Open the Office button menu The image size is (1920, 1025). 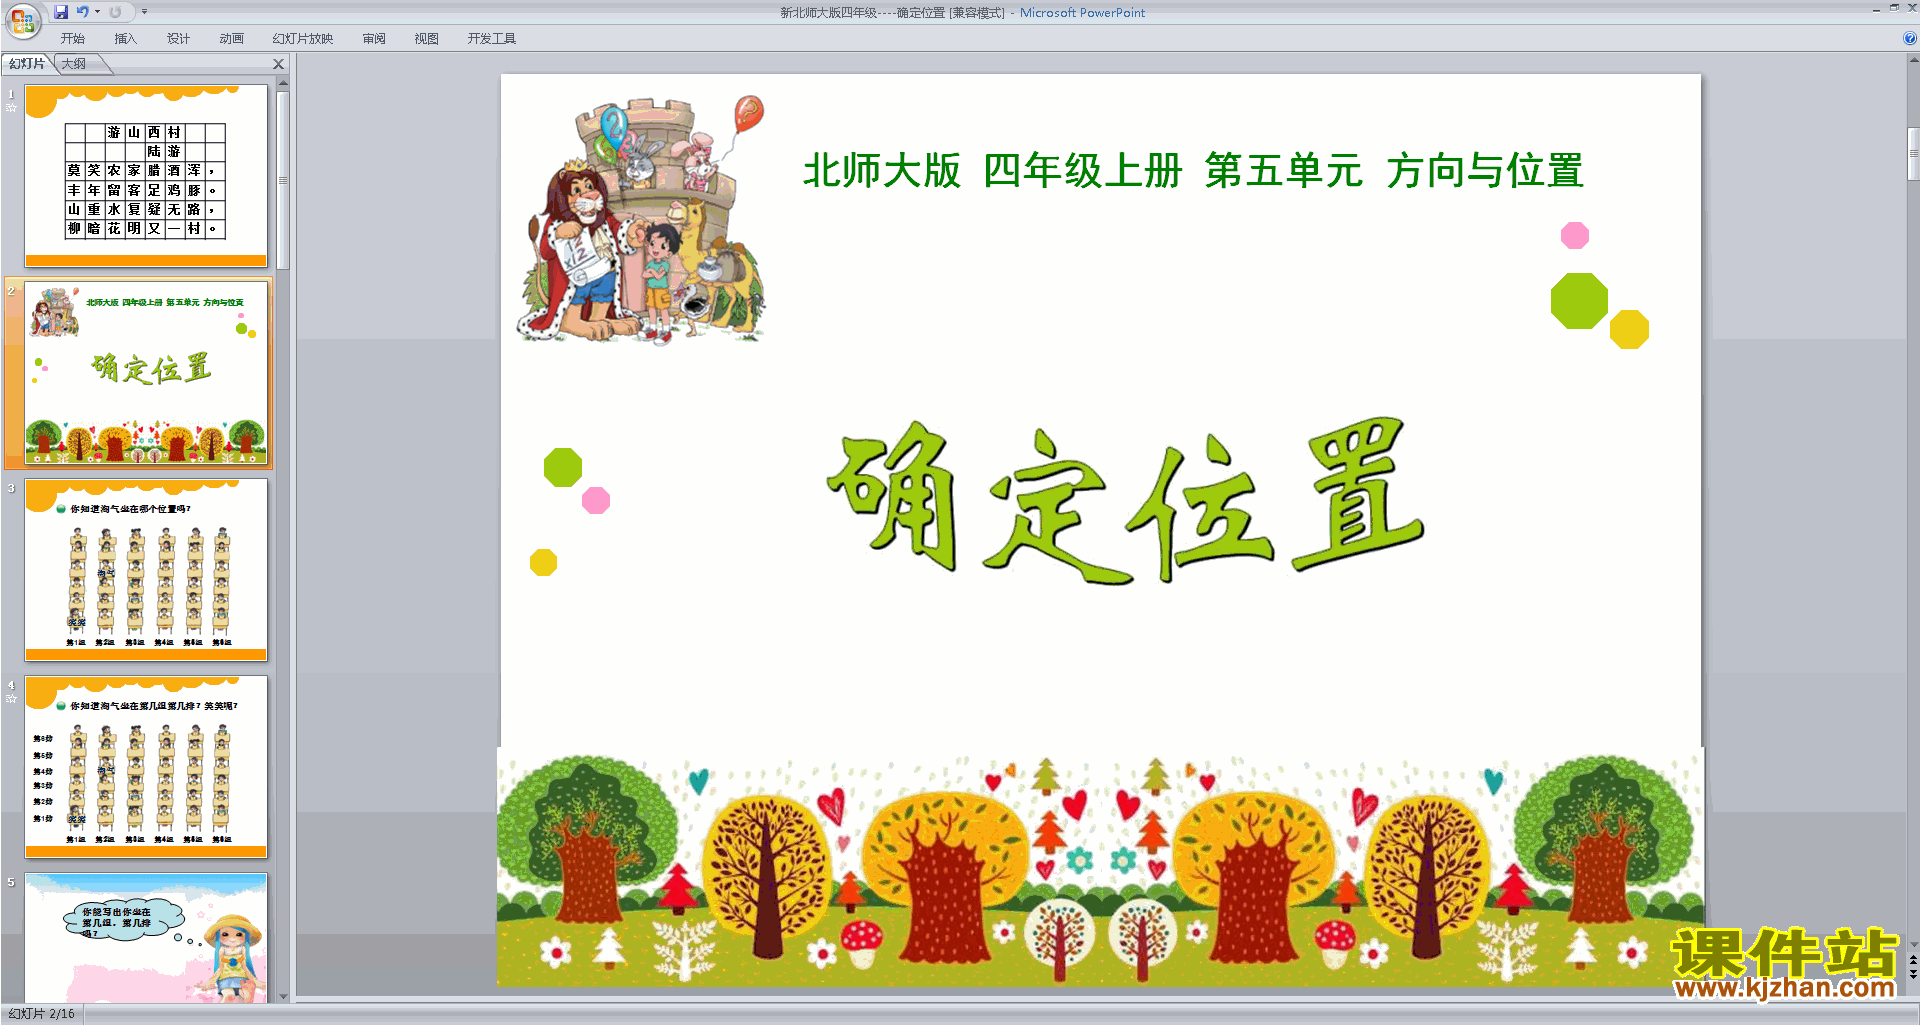point(22,20)
